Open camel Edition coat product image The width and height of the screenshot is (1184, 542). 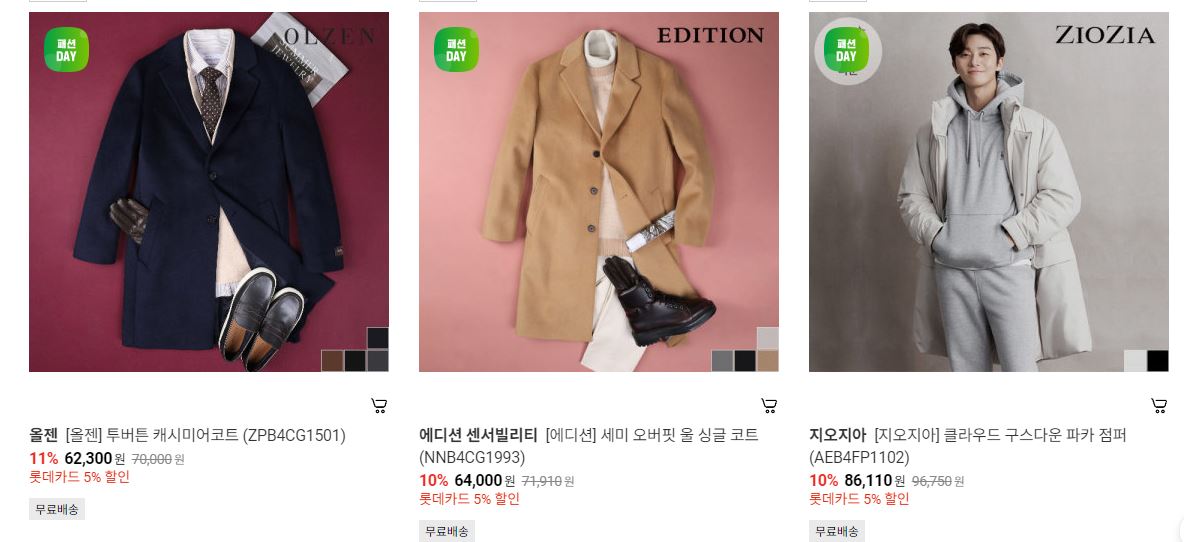(599, 192)
